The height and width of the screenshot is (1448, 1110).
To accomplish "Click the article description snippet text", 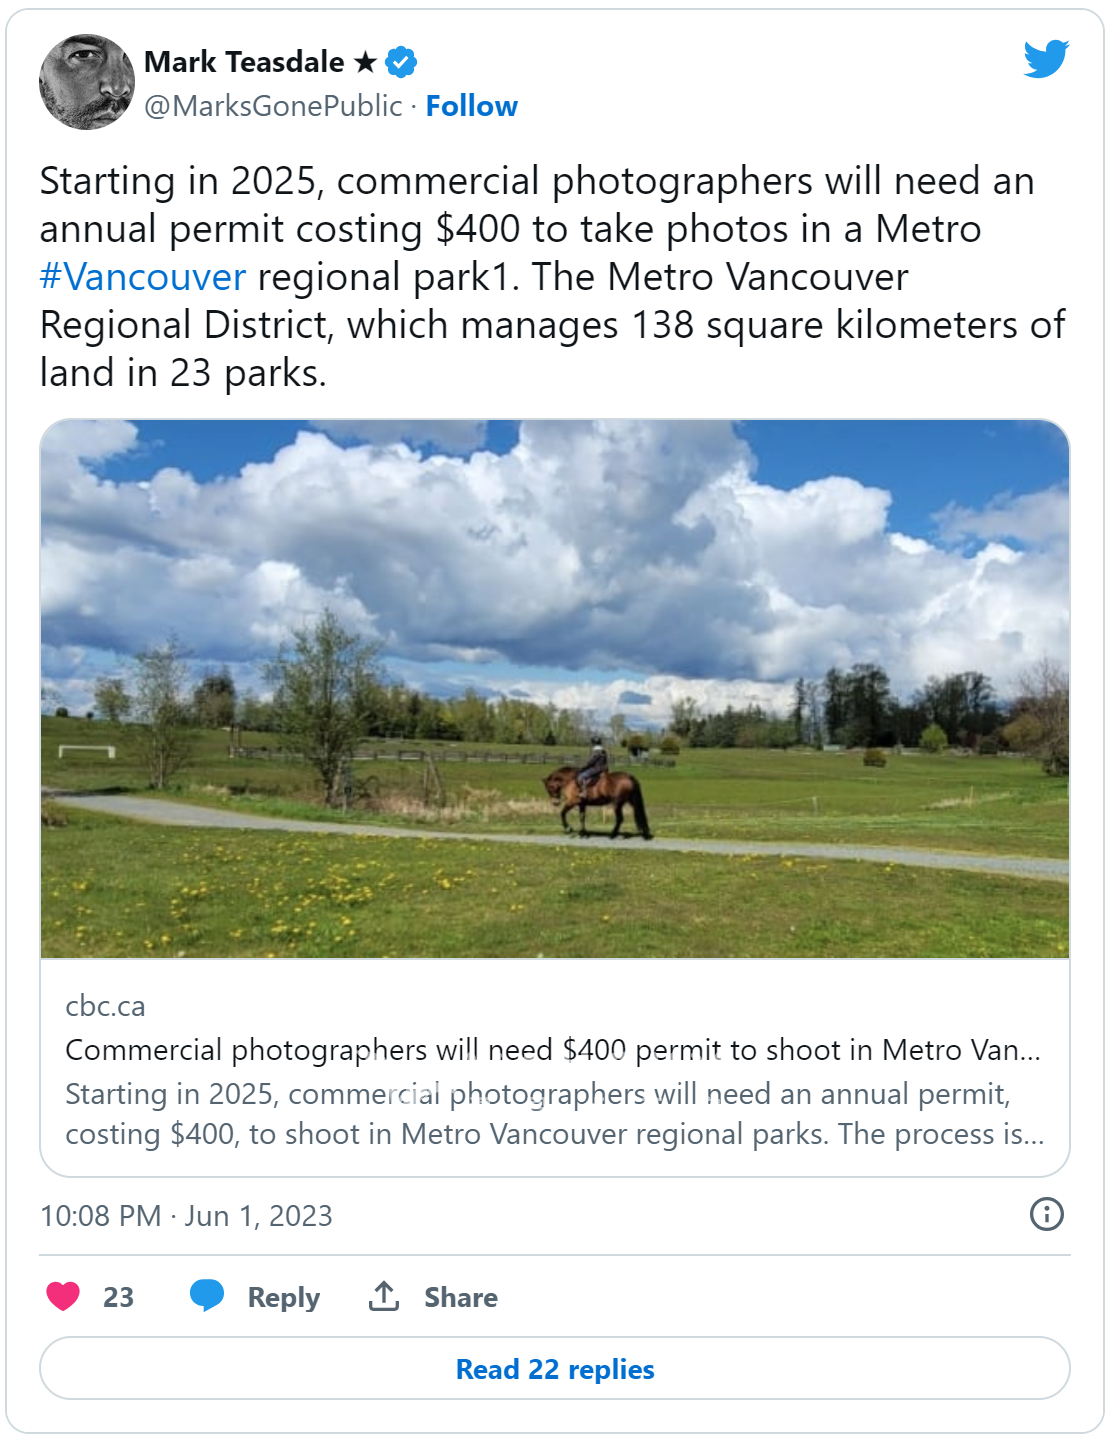I will [x=555, y=1114].
